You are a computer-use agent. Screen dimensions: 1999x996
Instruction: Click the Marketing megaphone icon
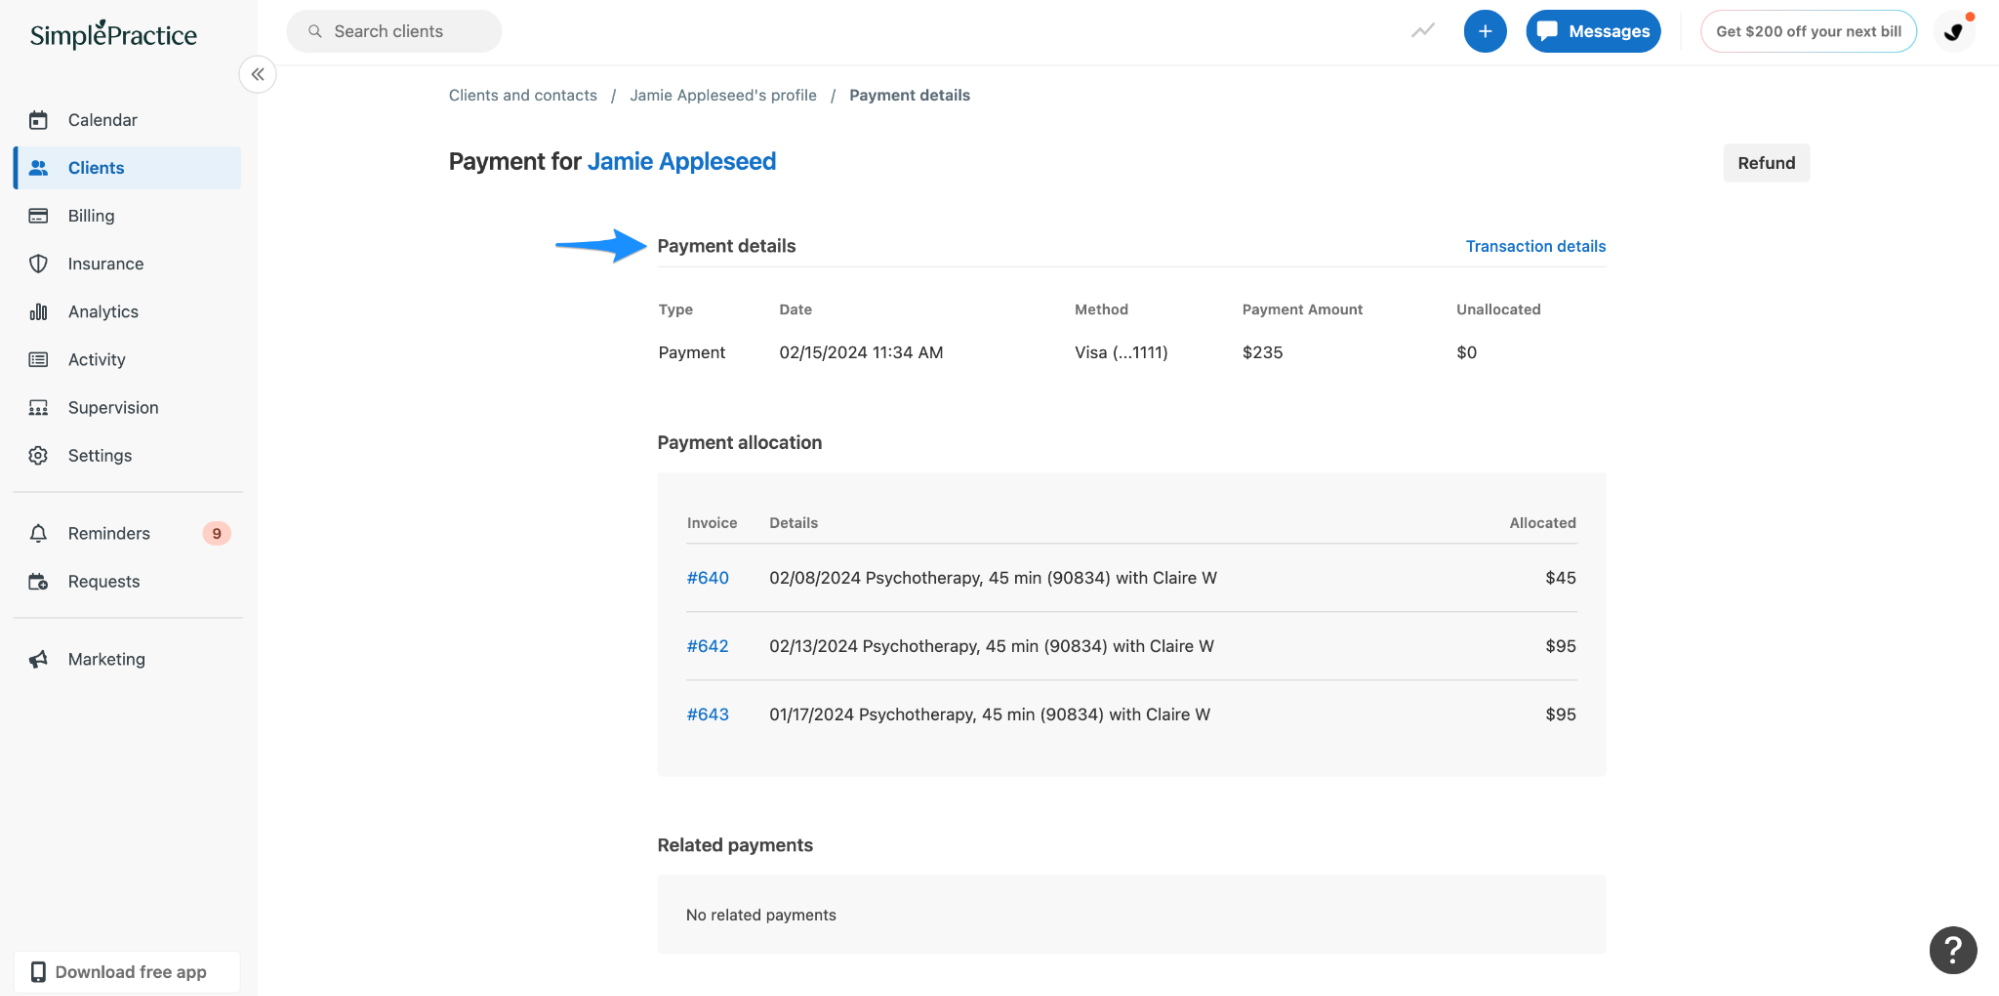[x=38, y=660]
